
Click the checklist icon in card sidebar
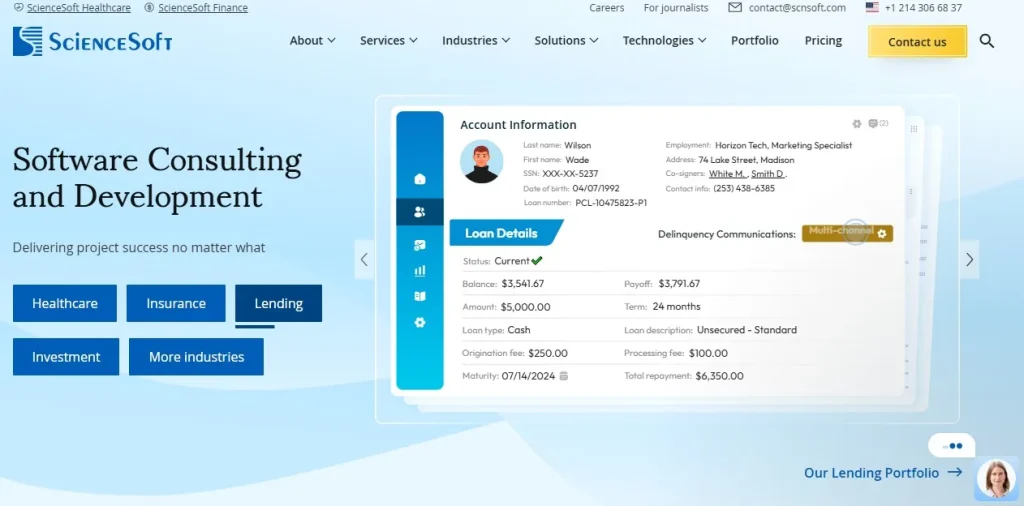pyautogui.click(x=420, y=245)
